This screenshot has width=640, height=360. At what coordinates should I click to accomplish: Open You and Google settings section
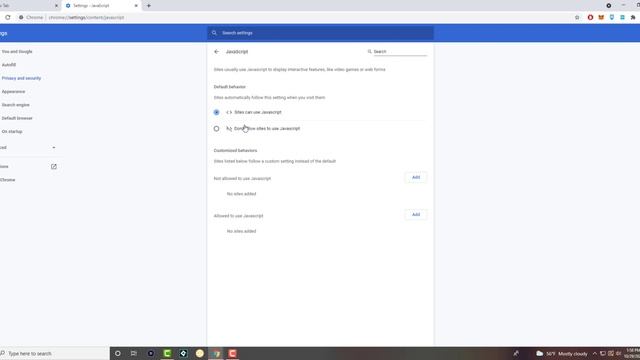coord(17,52)
